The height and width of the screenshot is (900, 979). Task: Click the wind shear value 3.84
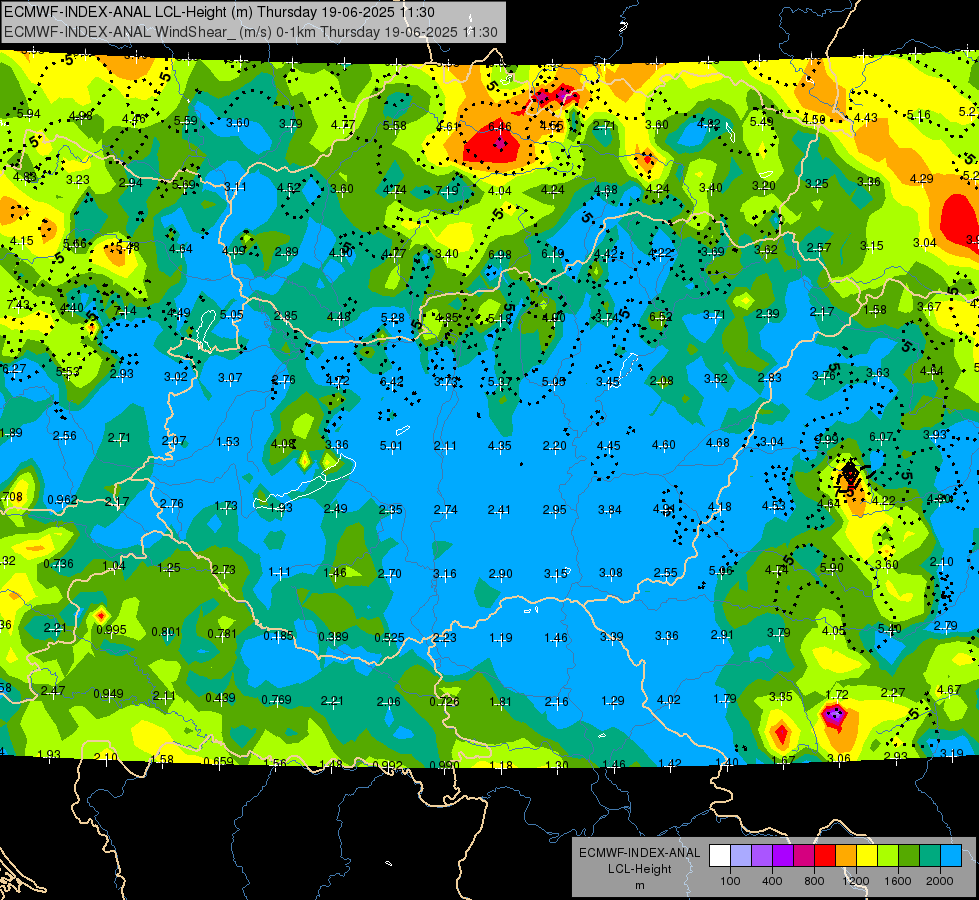[x=609, y=510]
